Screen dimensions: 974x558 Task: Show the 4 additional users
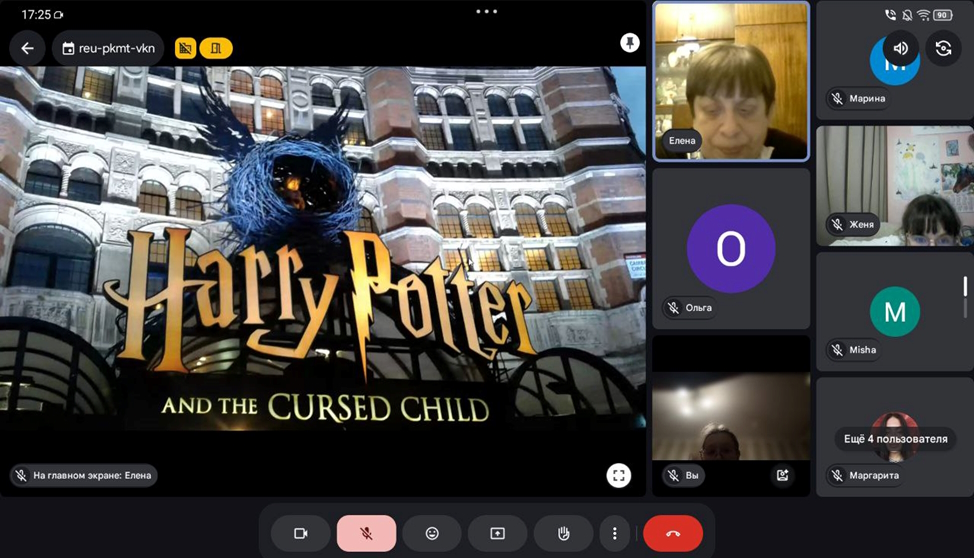click(x=895, y=438)
